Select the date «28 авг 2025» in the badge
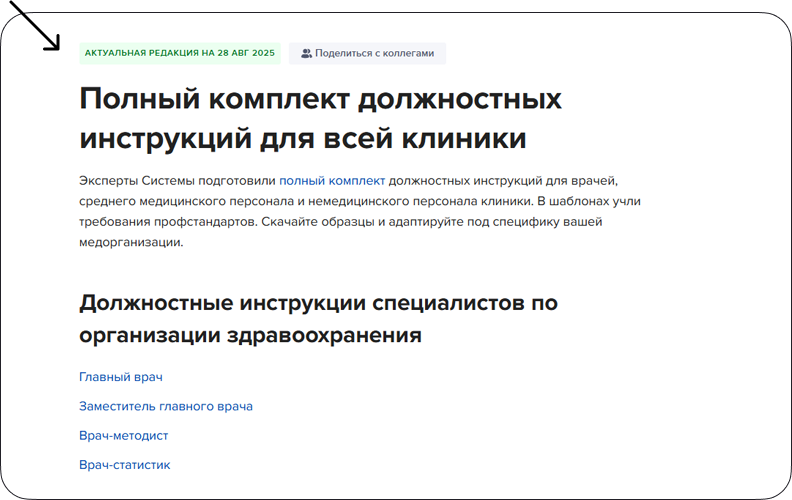Screen dimensions: 792x500 (246, 53)
